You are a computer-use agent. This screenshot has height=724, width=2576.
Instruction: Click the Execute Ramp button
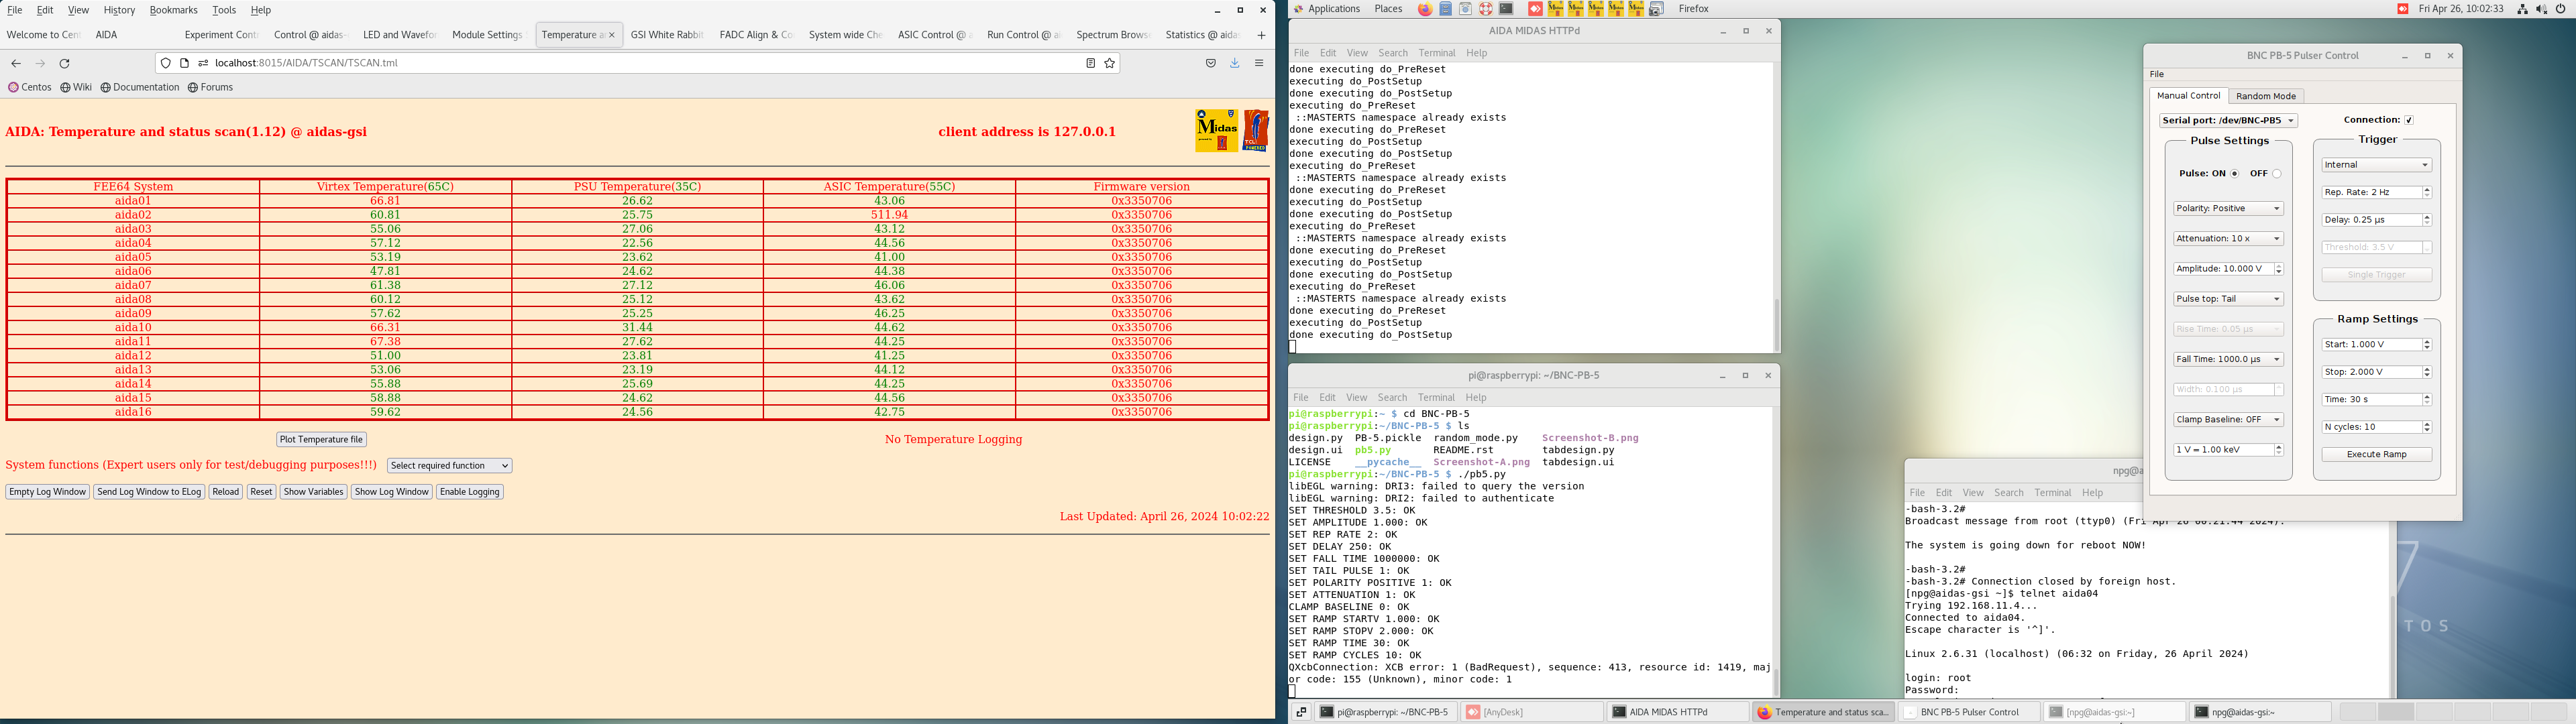click(2376, 454)
